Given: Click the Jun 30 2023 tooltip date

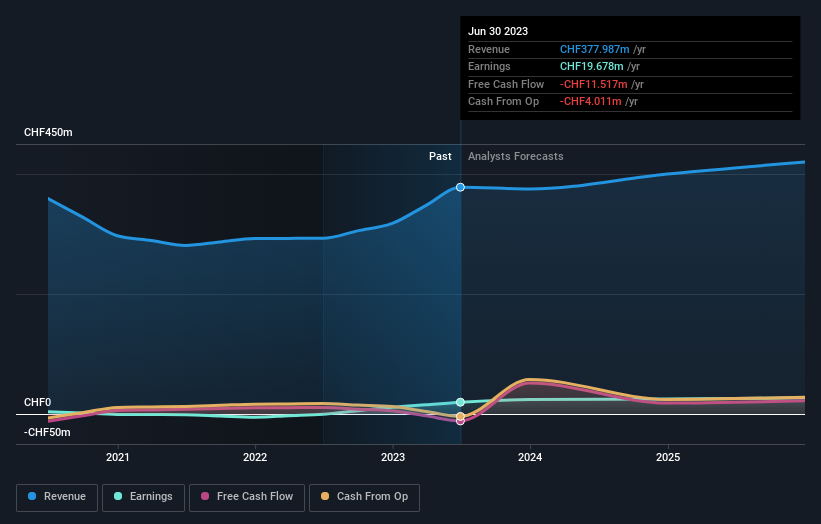Looking at the screenshot, I should tap(498, 31).
